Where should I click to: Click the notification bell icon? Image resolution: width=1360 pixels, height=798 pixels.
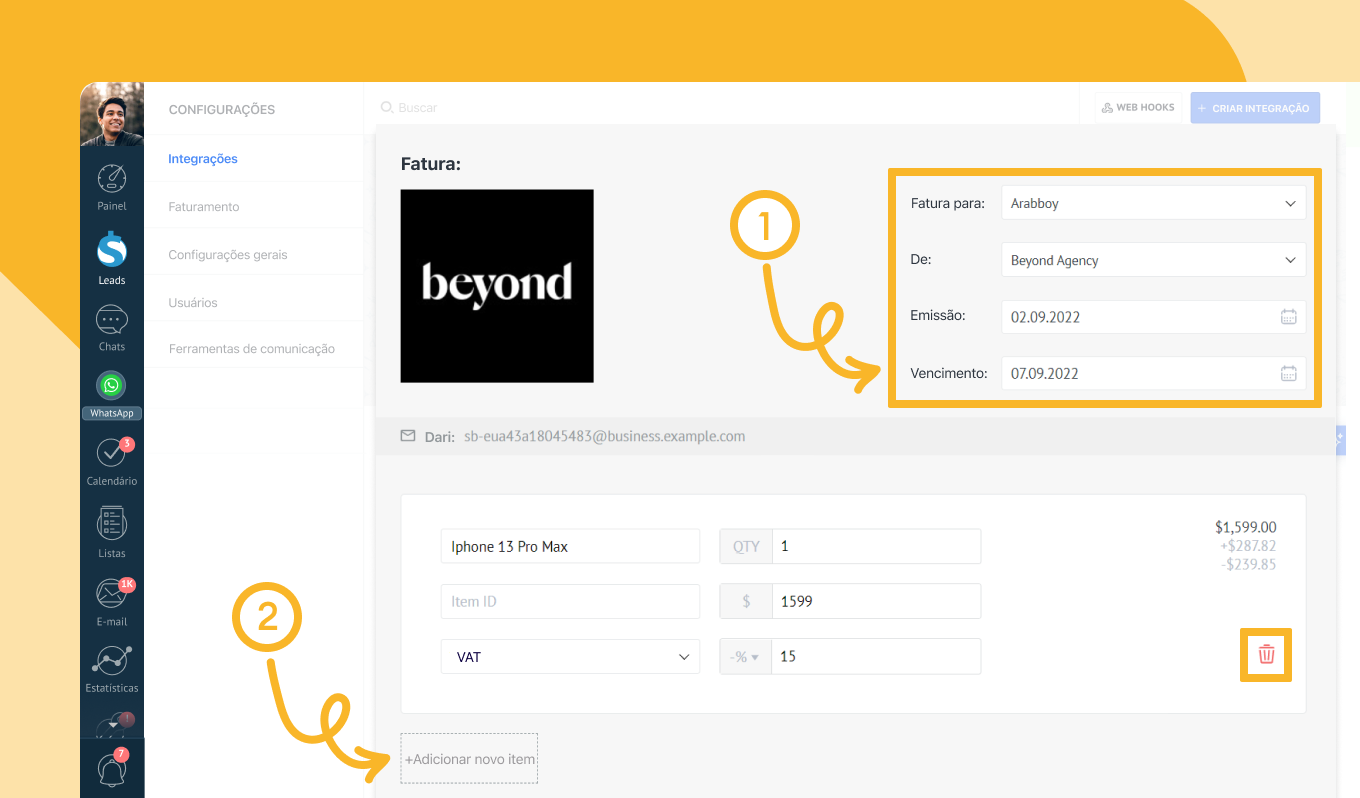(112, 769)
